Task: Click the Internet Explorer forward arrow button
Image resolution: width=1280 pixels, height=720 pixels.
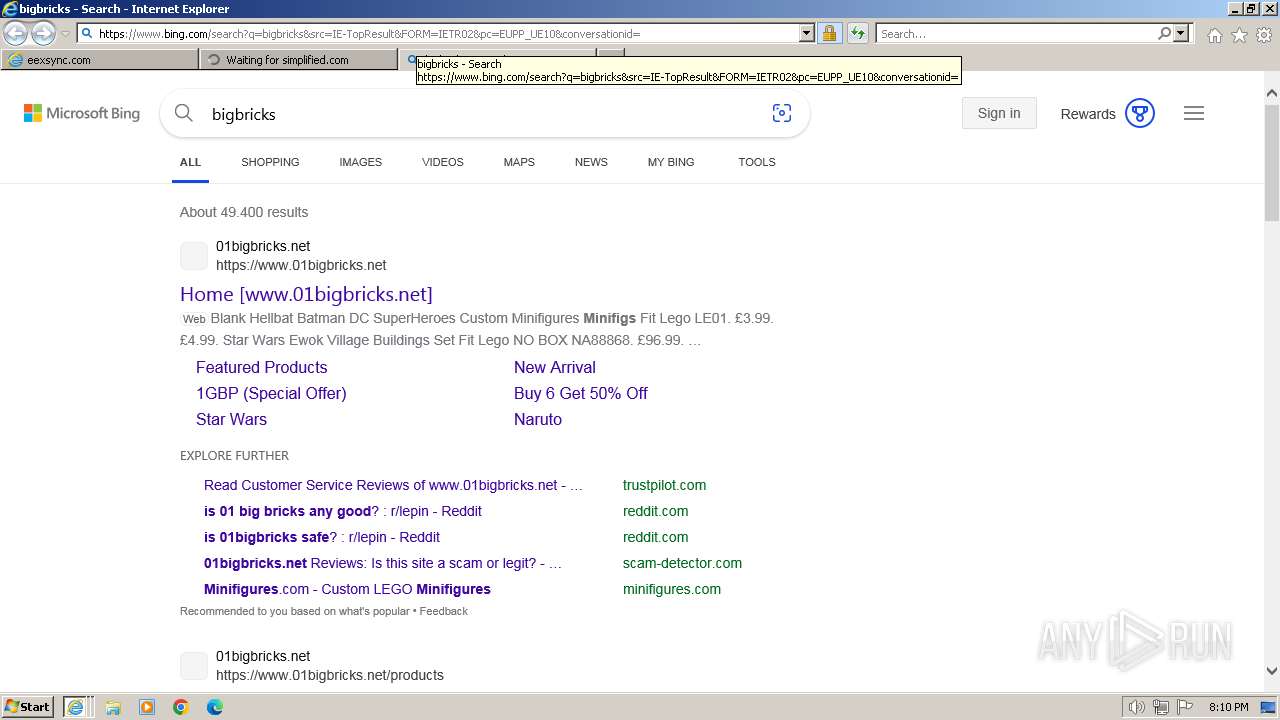Action: pyautogui.click(x=43, y=33)
